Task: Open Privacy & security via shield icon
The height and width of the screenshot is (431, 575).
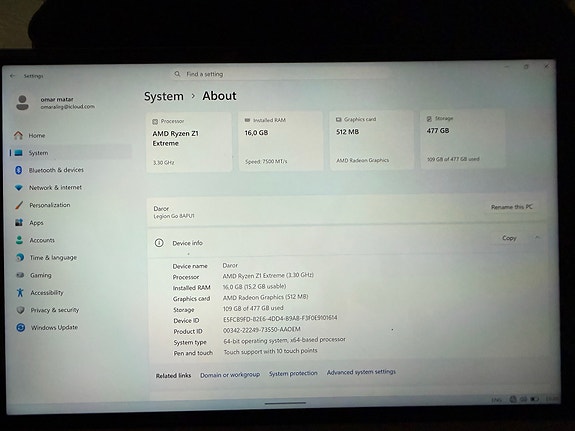Action: click(x=21, y=310)
